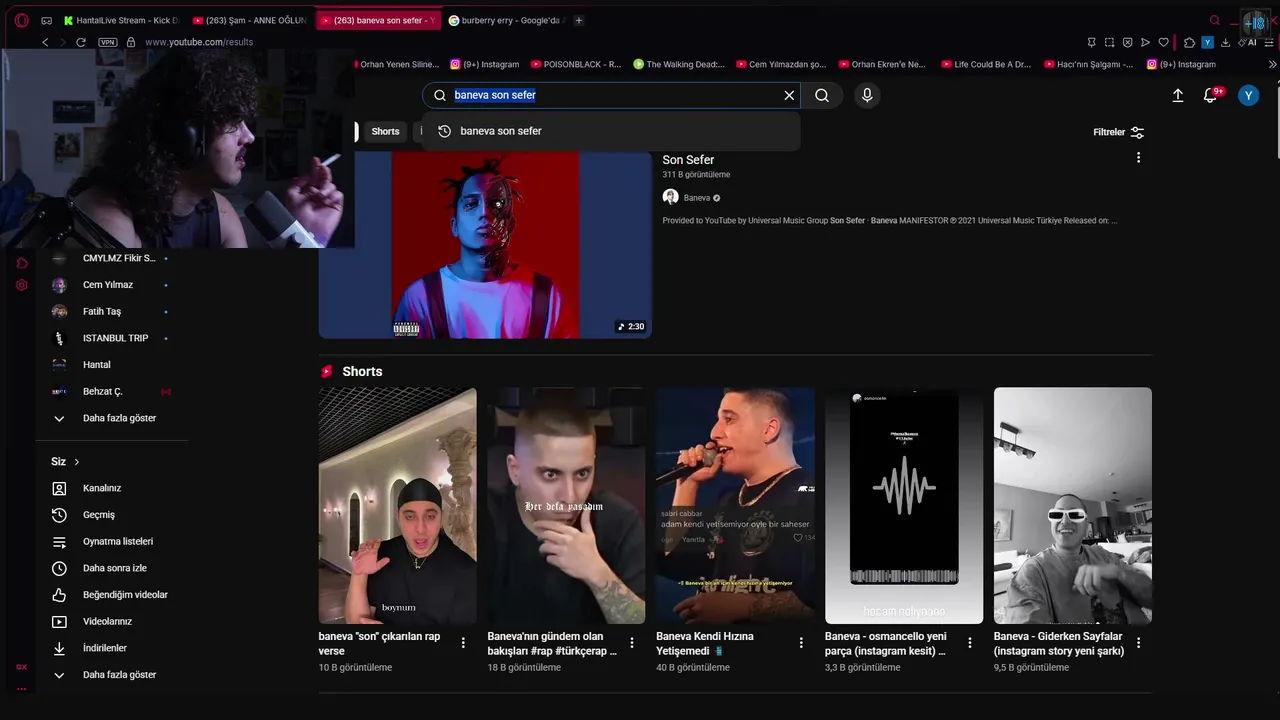1280x720 pixels.
Task: Open the YouTube account avatar menu
Action: pos(1248,95)
